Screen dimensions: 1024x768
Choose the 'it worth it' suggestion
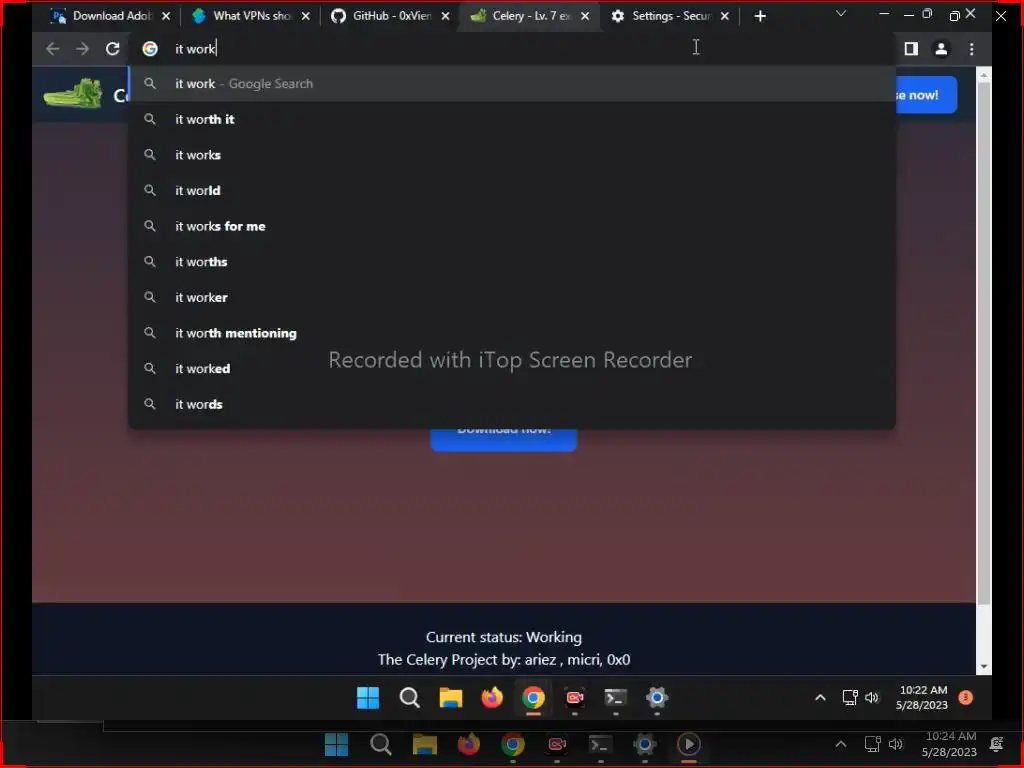point(512,120)
